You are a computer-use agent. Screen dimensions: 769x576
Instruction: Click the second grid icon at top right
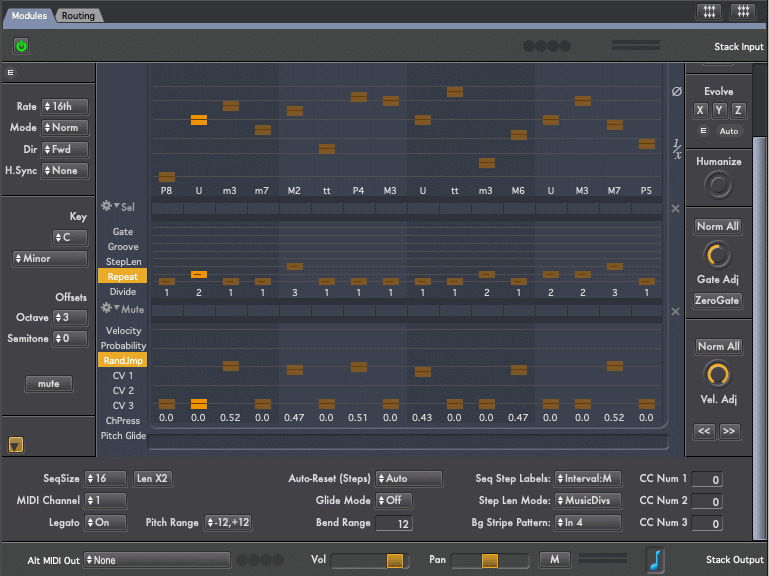point(743,11)
